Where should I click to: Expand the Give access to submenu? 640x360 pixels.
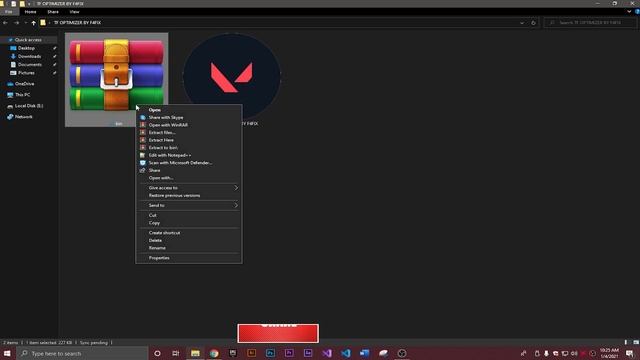click(x=189, y=188)
